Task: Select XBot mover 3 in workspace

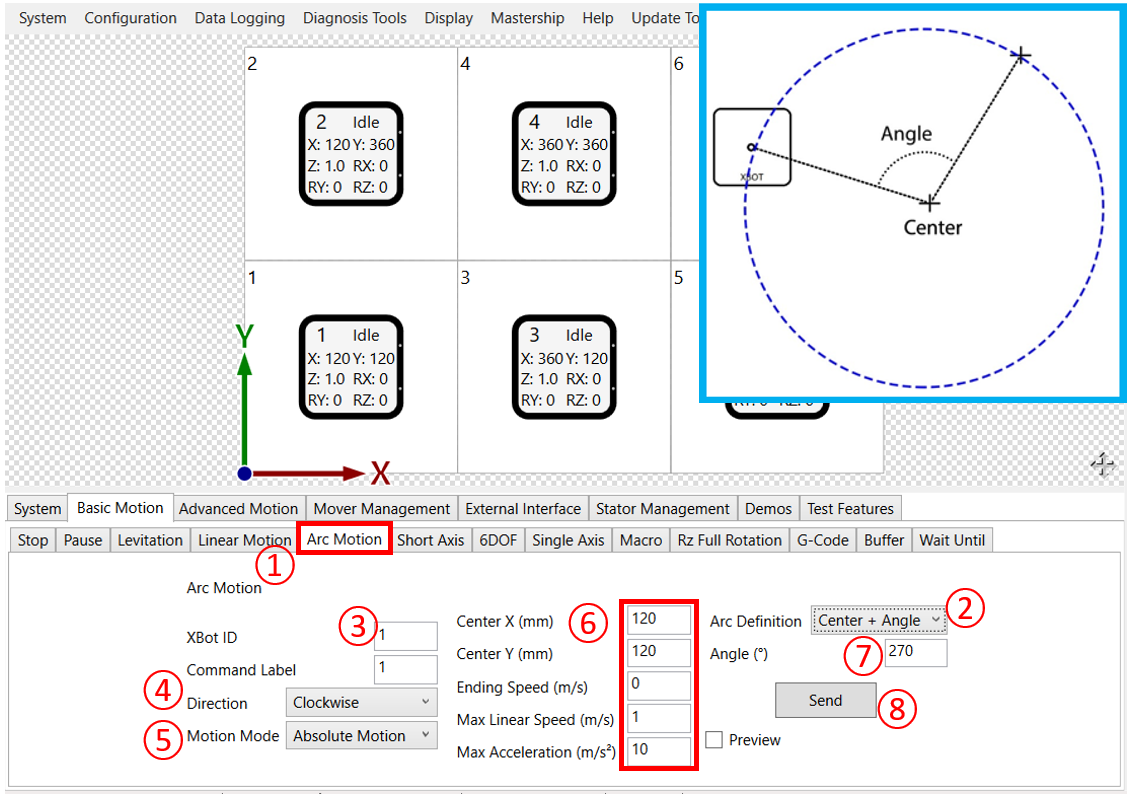Action: (564, 367)
